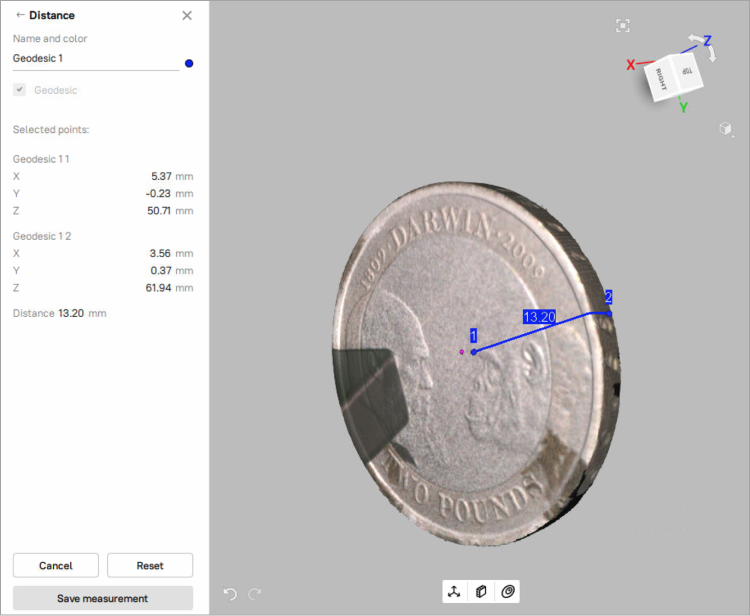Close the Distance panel
Image resolution: width=750 pixels, height=616 pixels.
coord(187,16)
